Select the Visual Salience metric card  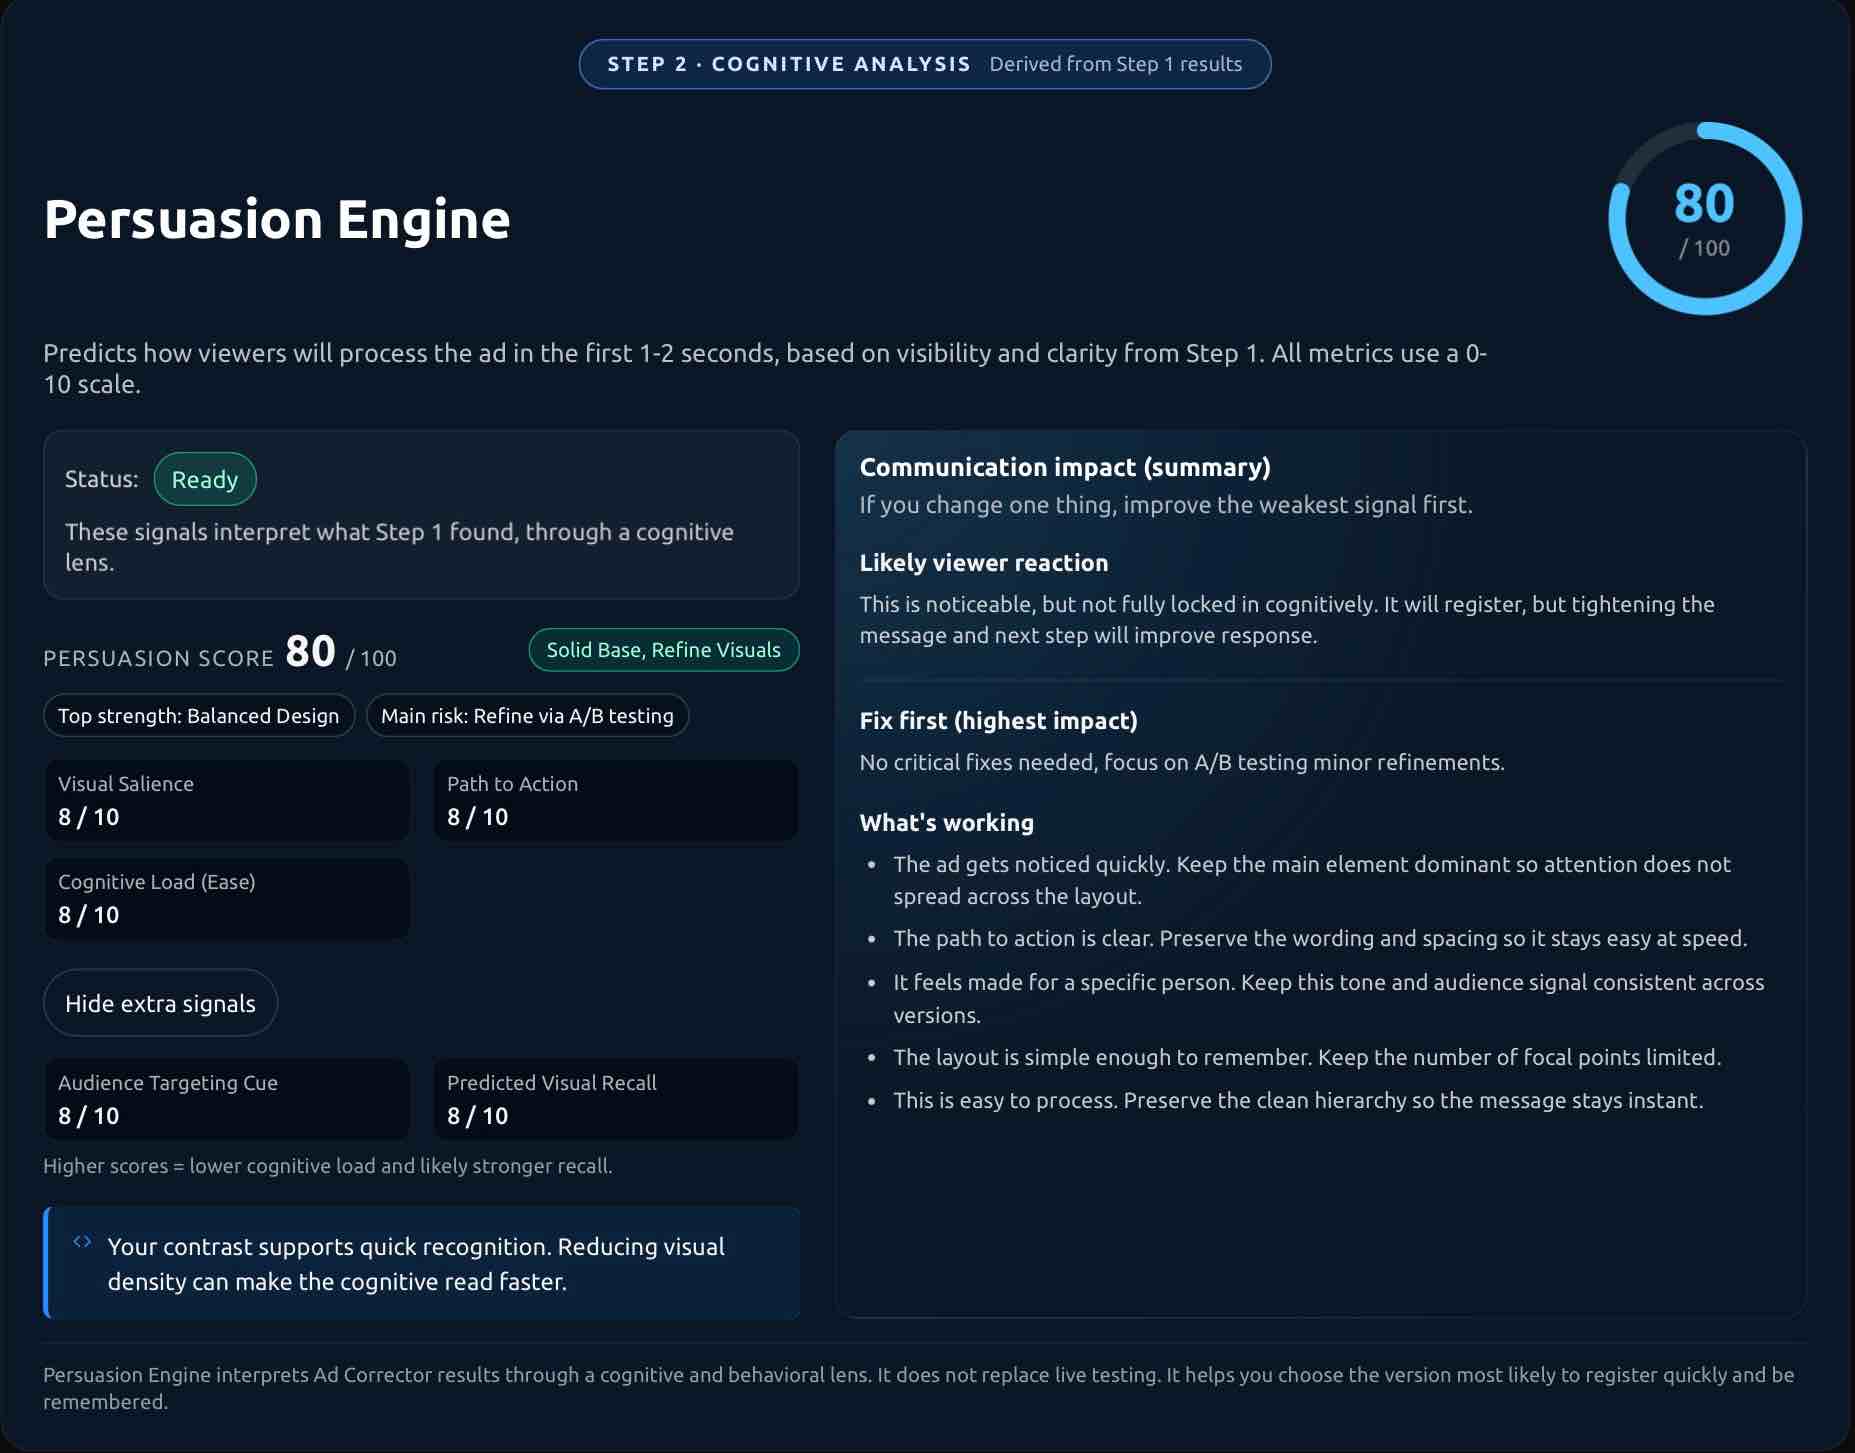tap(226, 800)
